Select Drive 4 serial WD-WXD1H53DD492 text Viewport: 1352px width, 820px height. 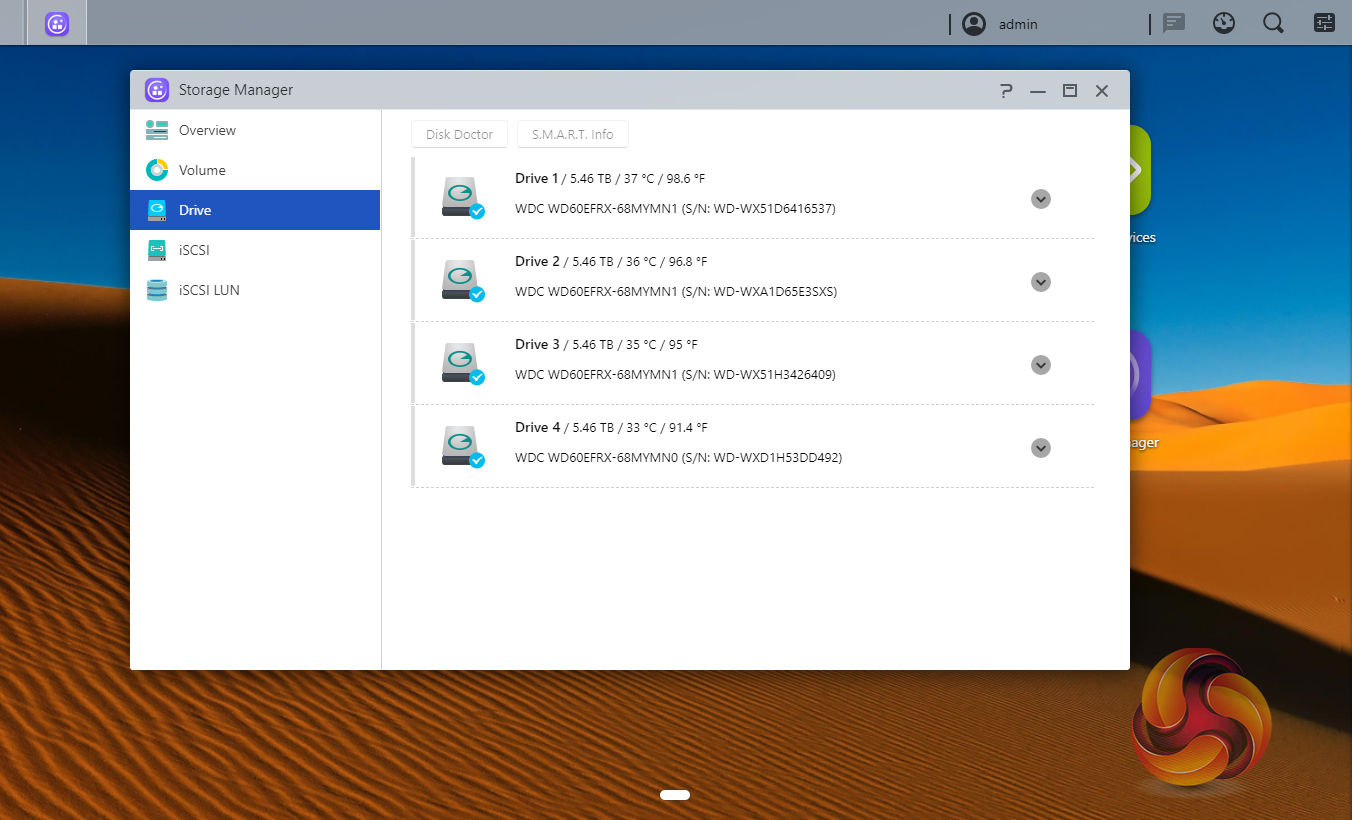pyautogui.click(x=762, y=458)
